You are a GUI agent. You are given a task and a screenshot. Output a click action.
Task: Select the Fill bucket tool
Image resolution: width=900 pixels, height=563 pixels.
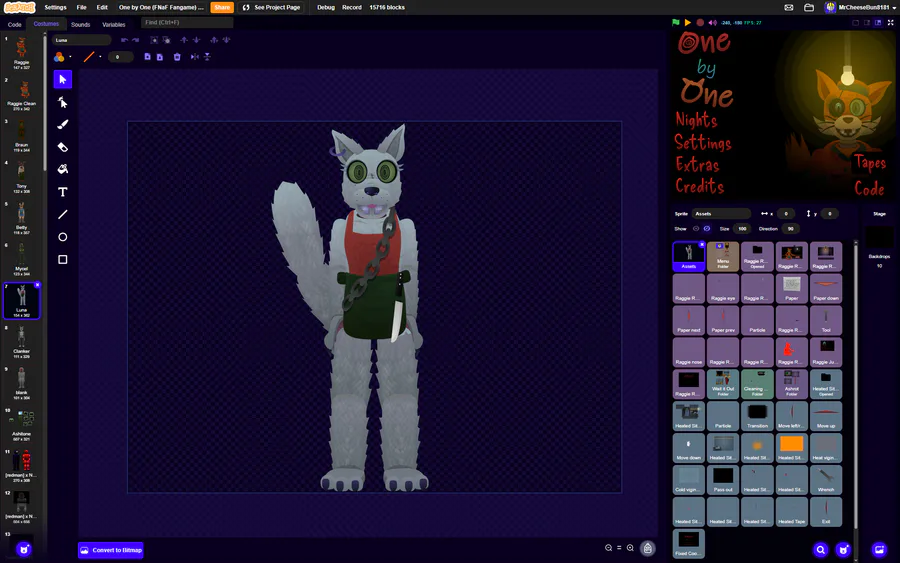click(63, 169)
